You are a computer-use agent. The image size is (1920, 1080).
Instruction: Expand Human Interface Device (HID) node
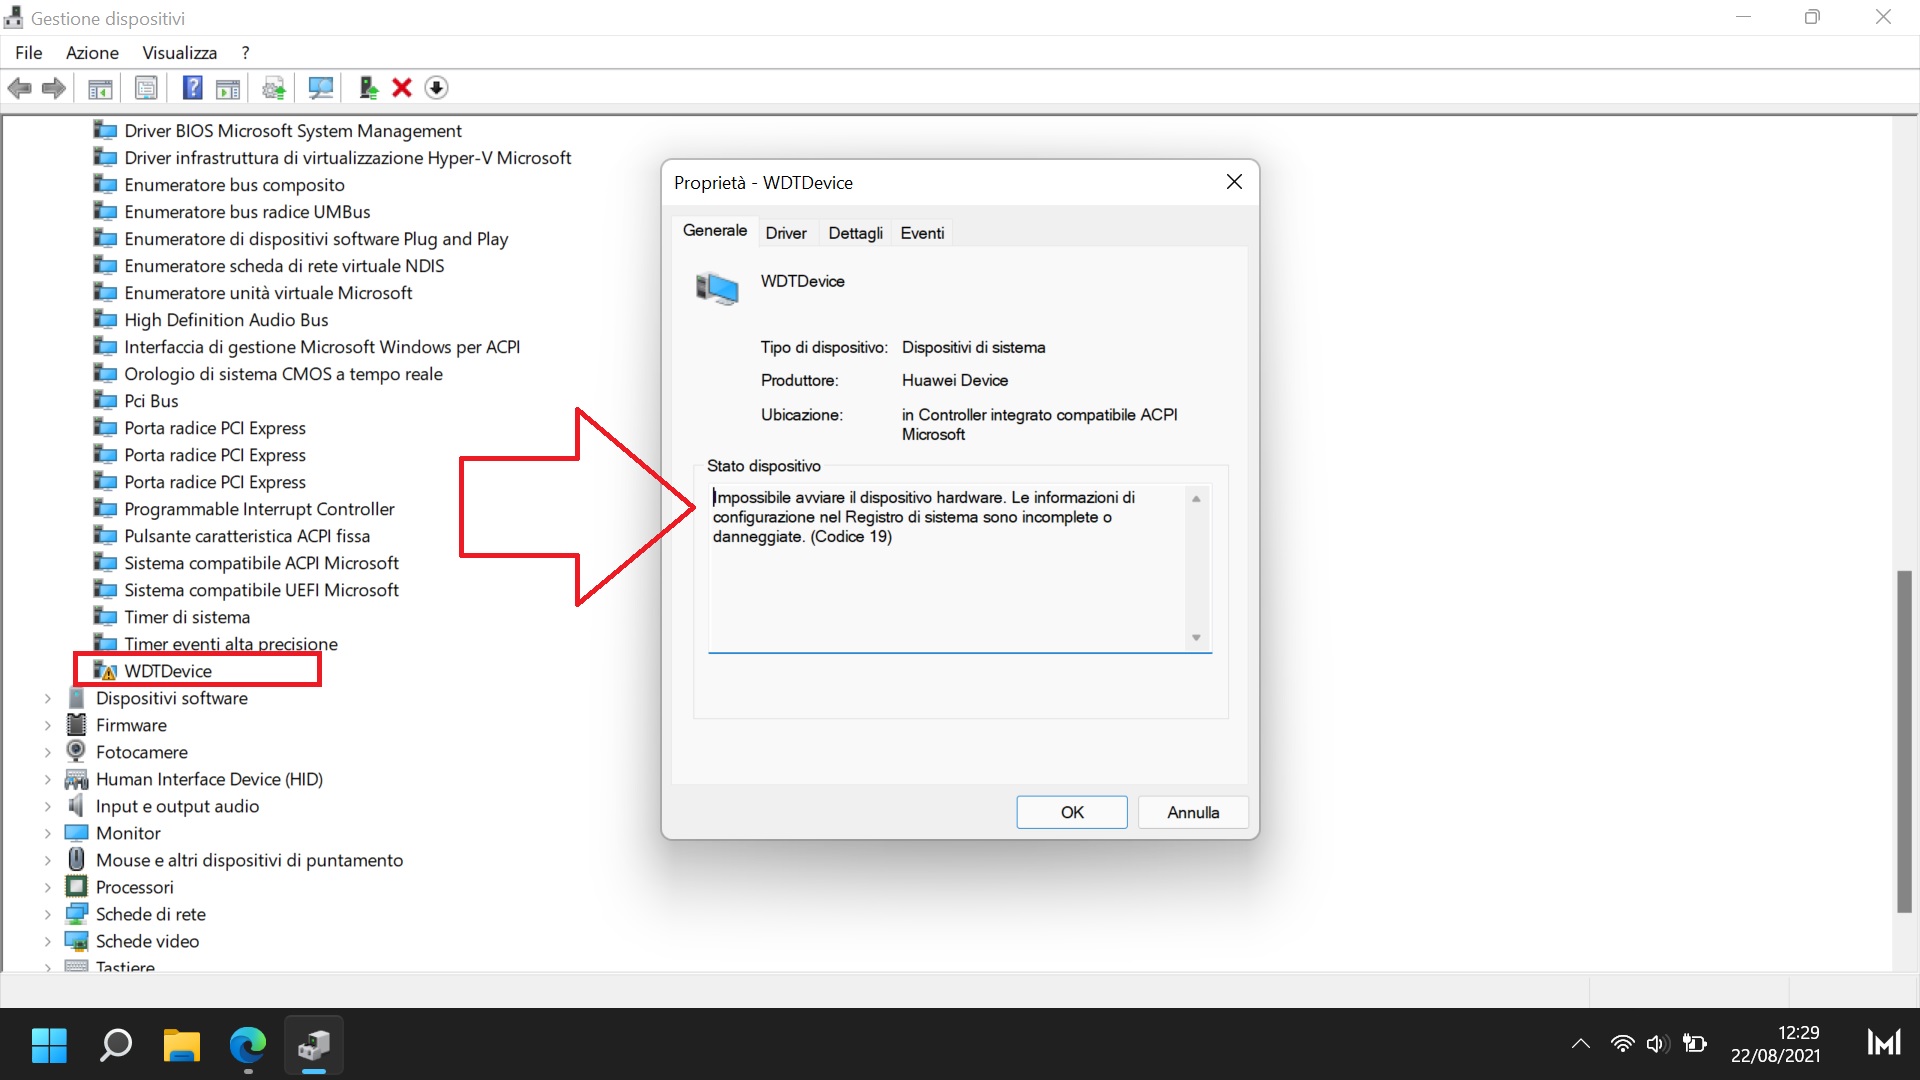click(x=48, y=780)
